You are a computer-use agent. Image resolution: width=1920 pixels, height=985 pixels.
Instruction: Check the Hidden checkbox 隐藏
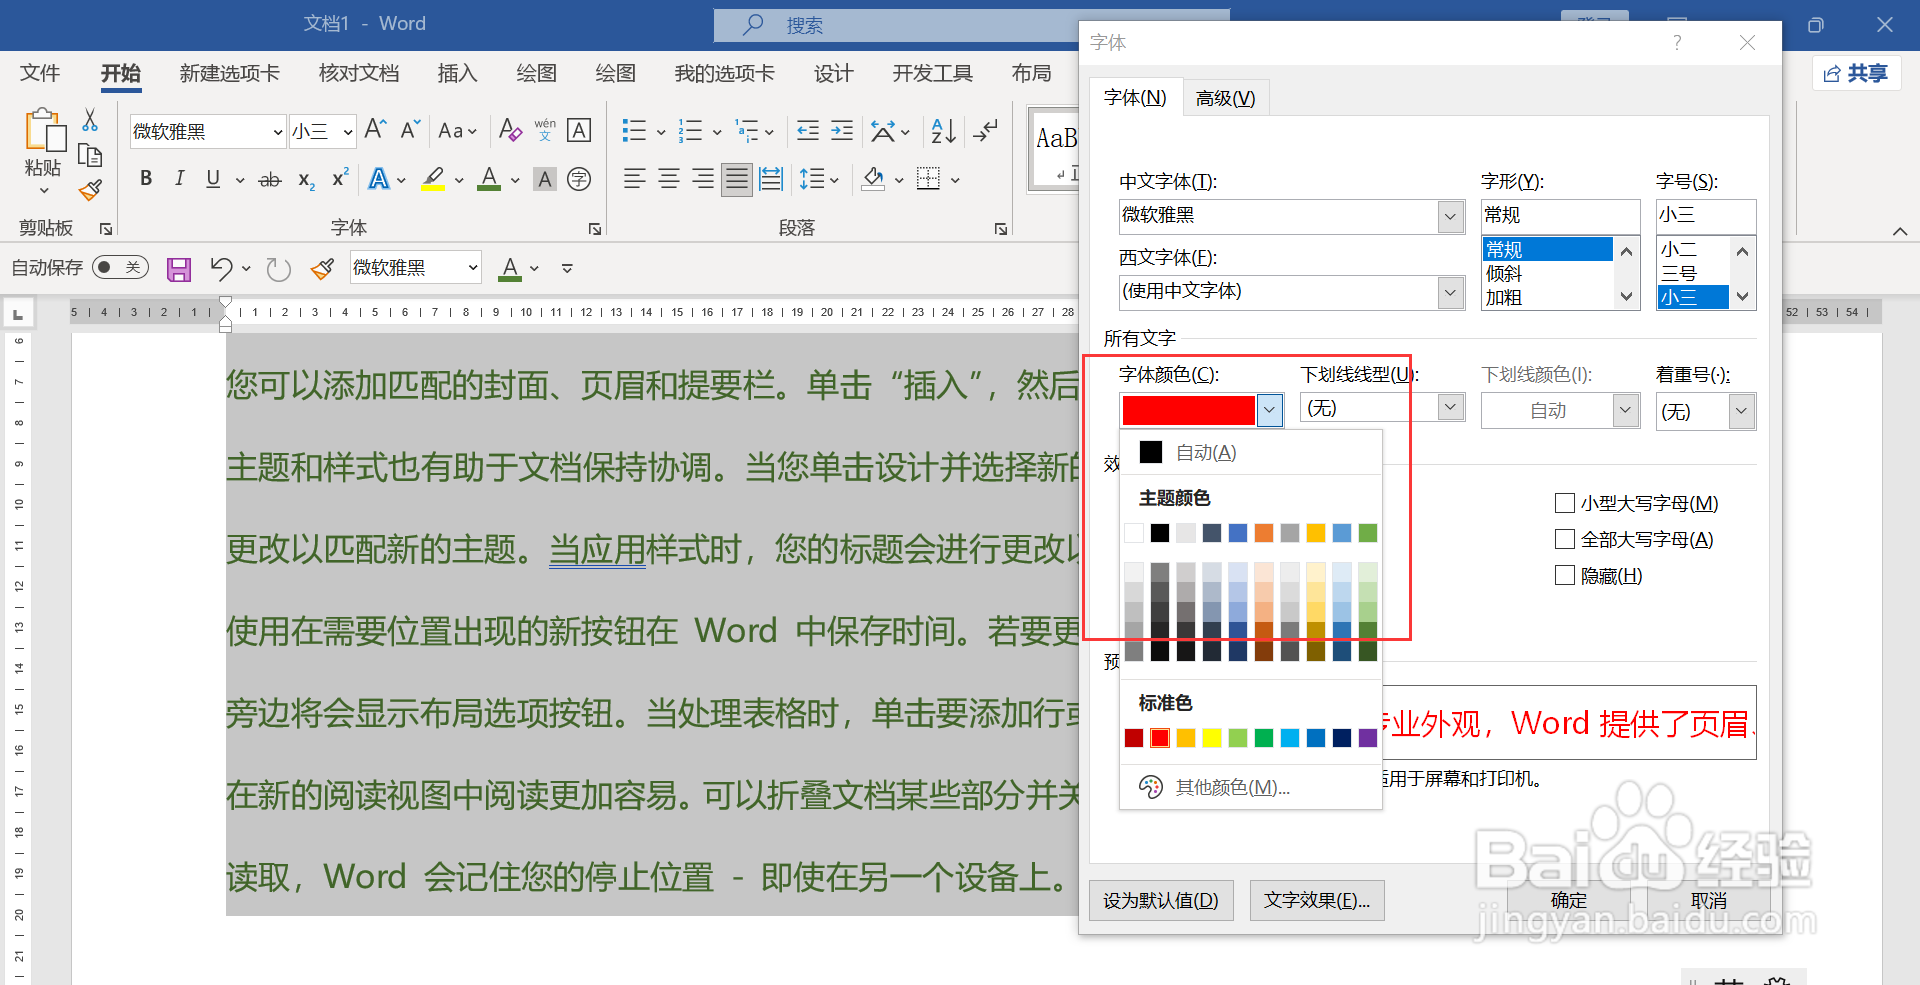[x=1565, y=575]
